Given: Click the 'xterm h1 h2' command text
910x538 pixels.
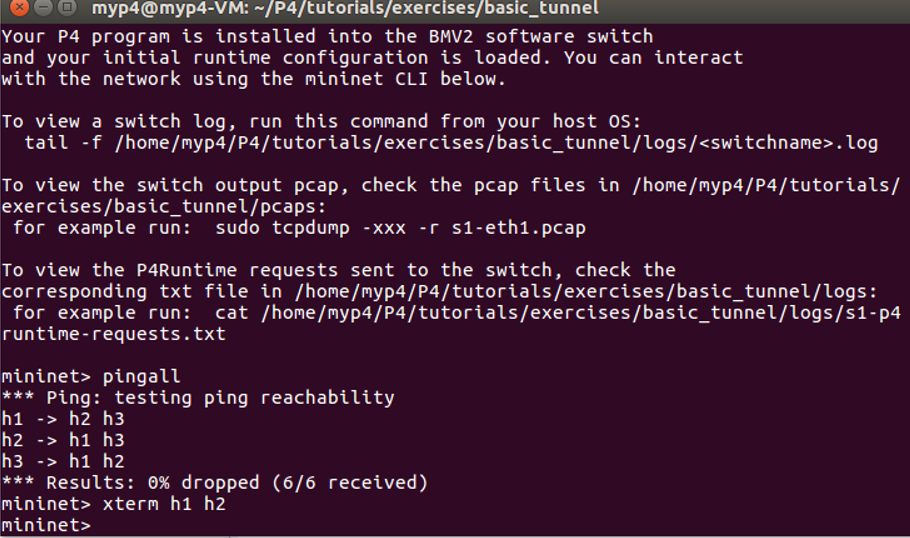Looking at the screenshot, I should pos(164,504).
